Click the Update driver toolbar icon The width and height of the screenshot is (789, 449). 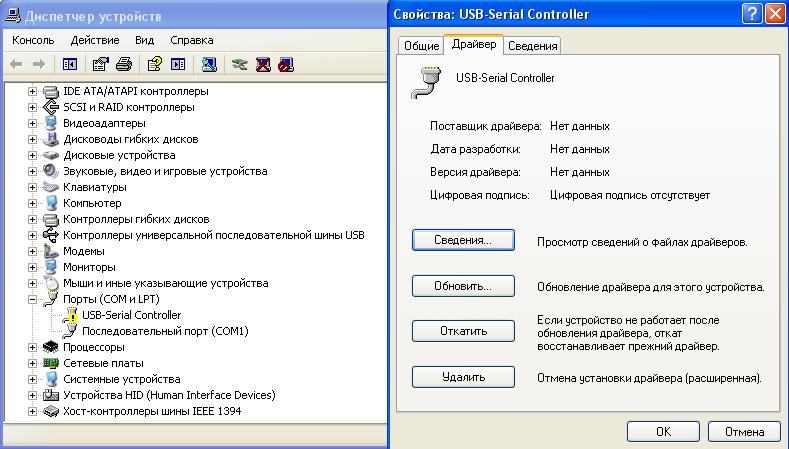point(239,65)
